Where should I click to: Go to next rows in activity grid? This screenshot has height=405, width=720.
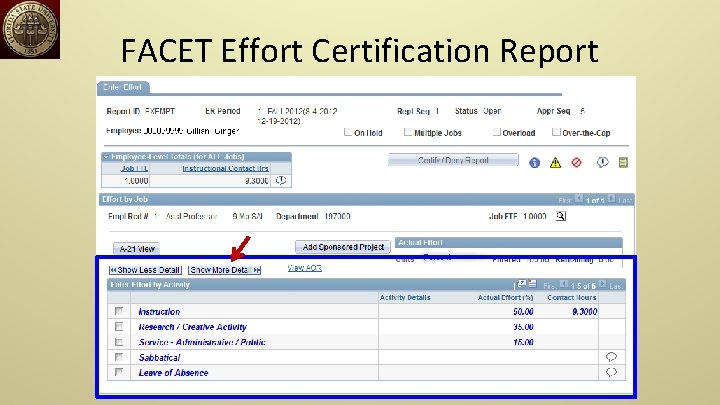(602, 284)
